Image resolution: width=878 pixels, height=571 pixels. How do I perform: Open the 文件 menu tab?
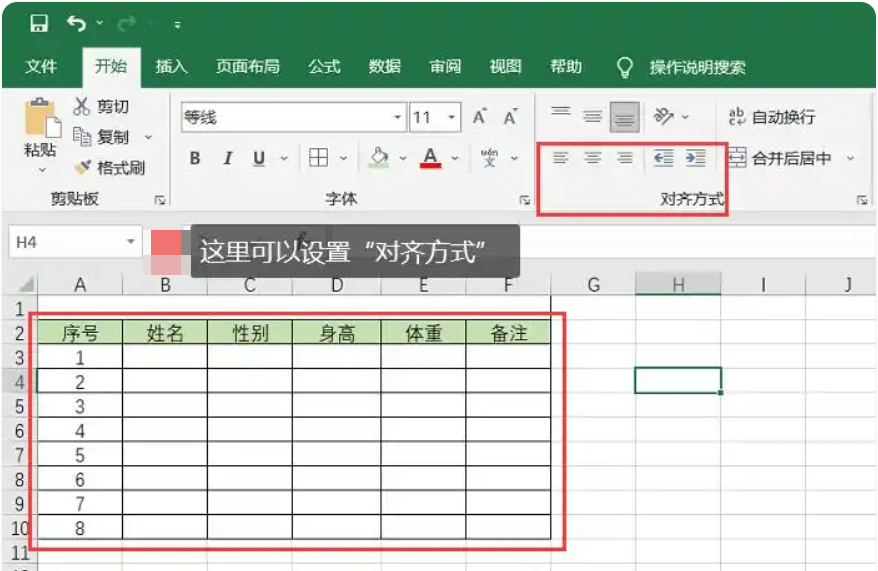coord(41,67)
